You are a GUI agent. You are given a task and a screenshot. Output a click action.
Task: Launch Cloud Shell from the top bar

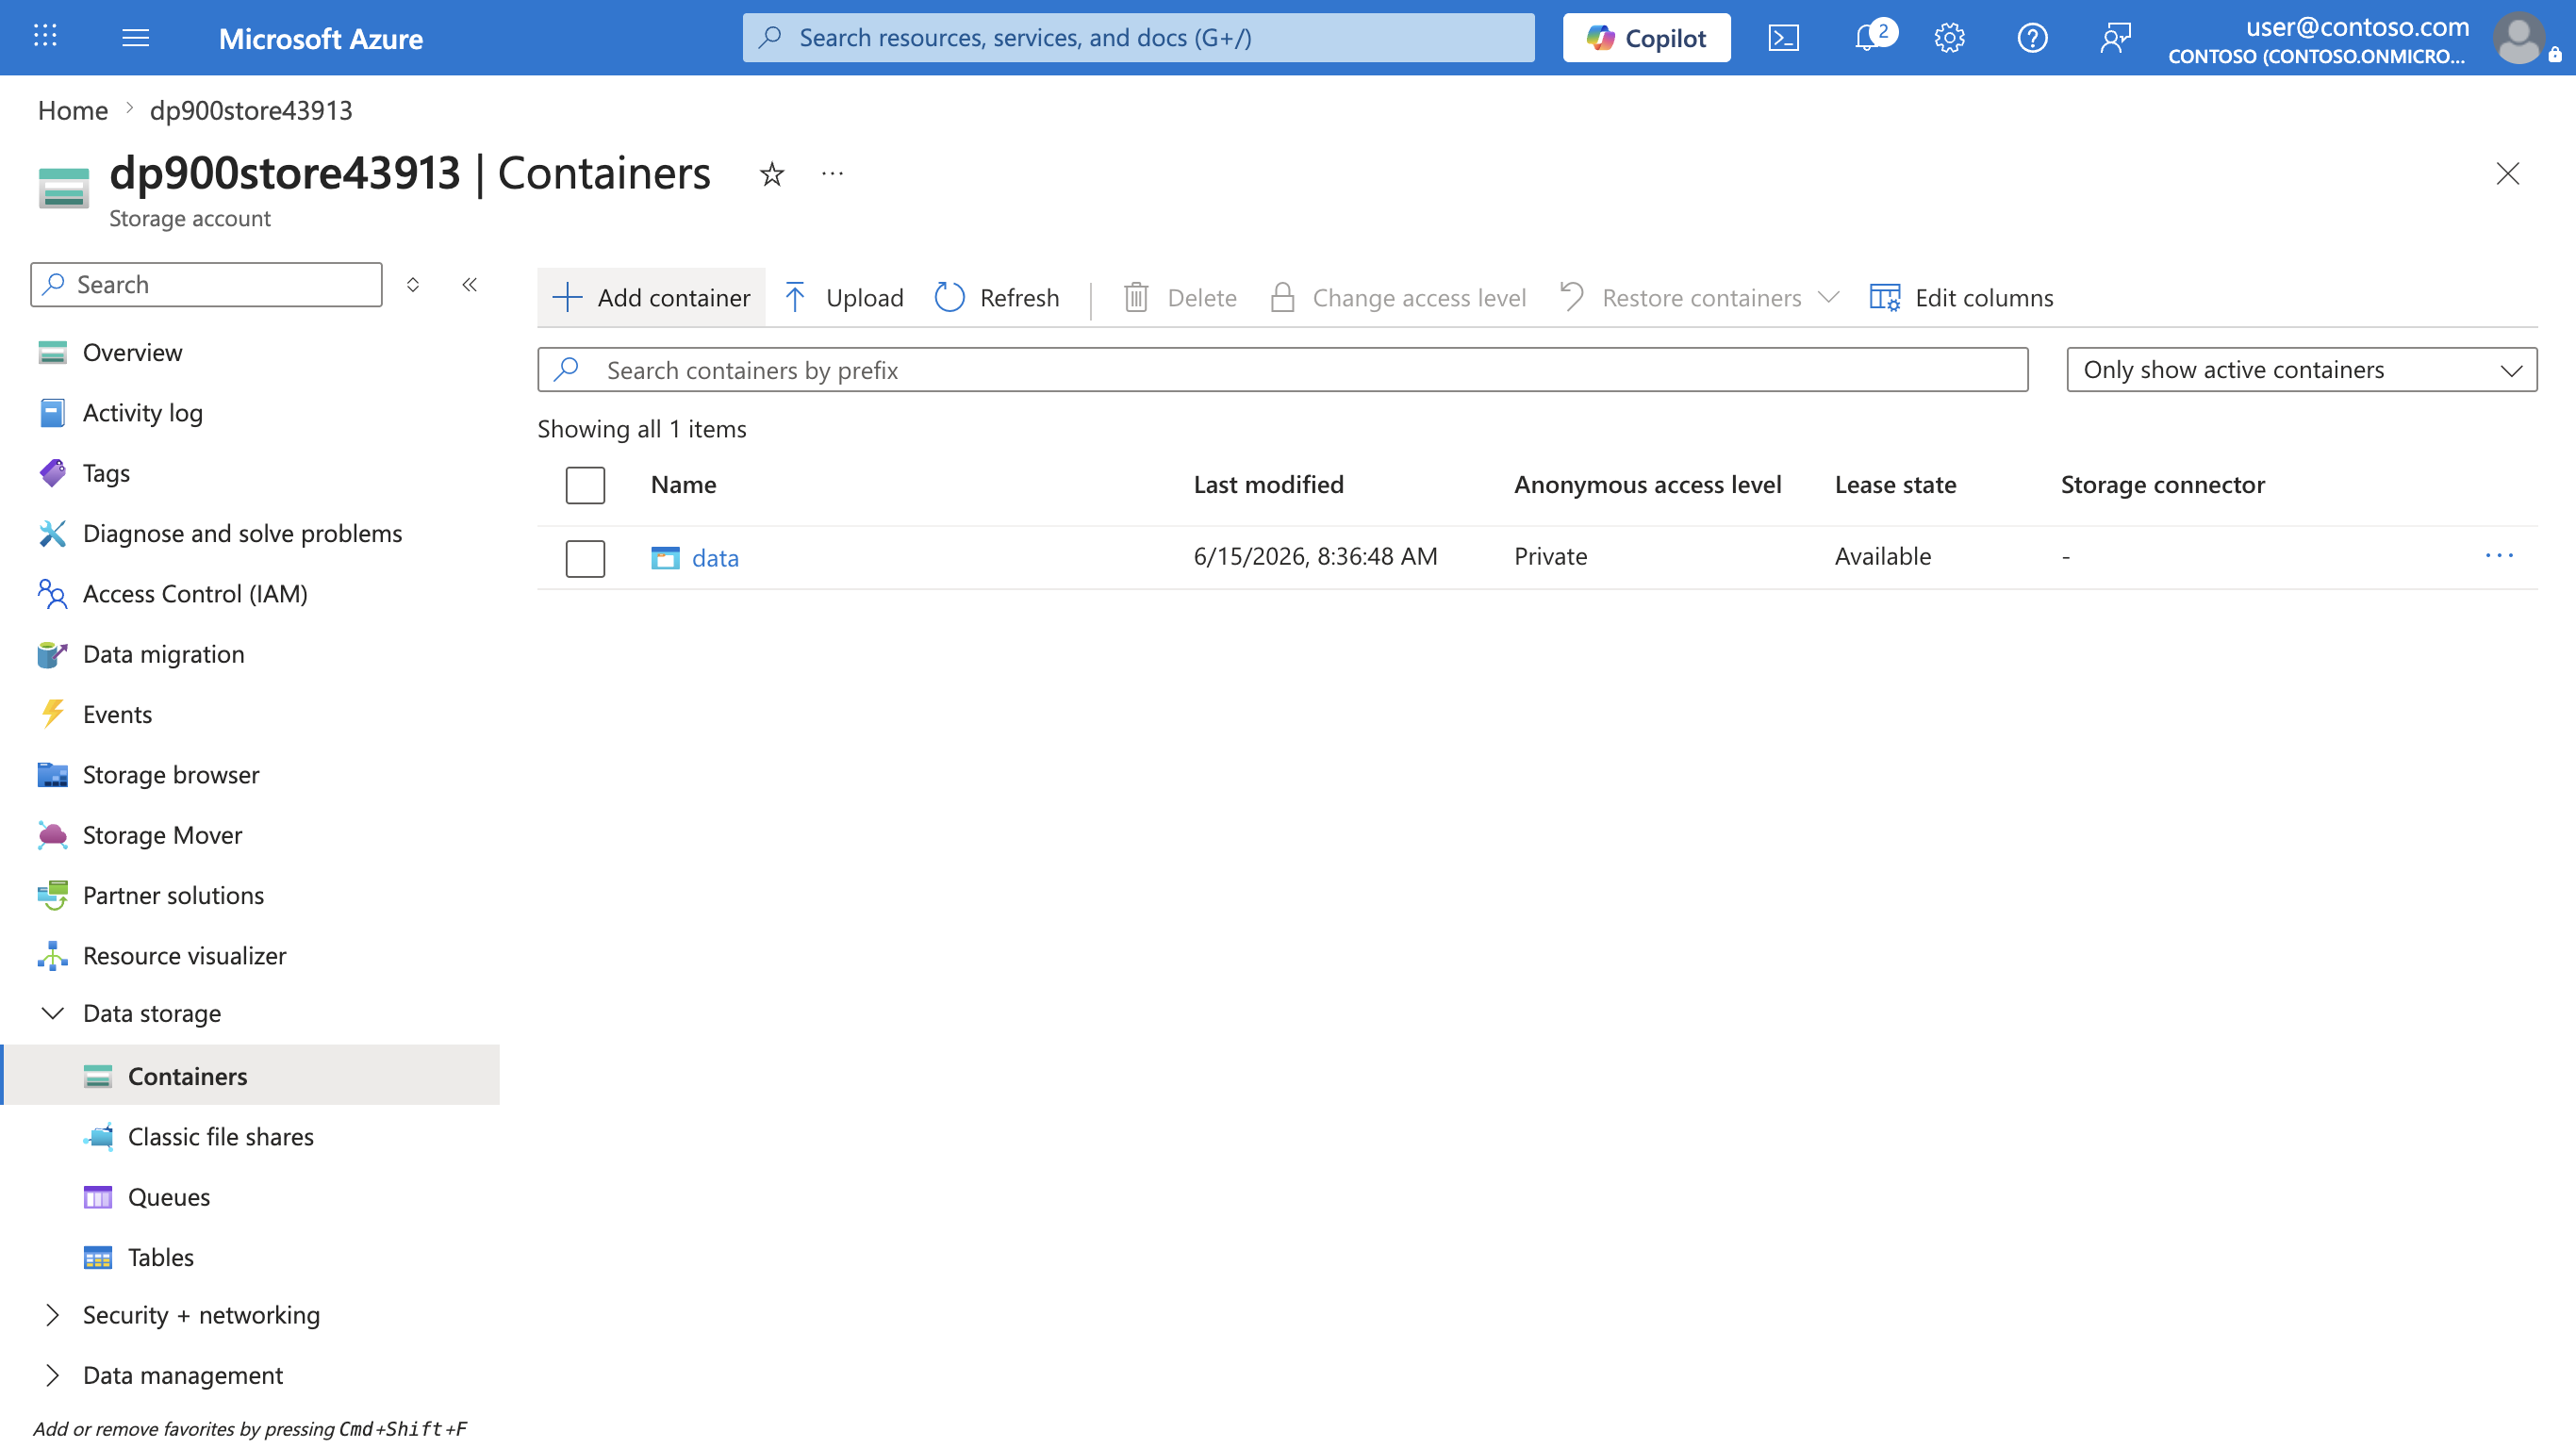coord(1783,38)
